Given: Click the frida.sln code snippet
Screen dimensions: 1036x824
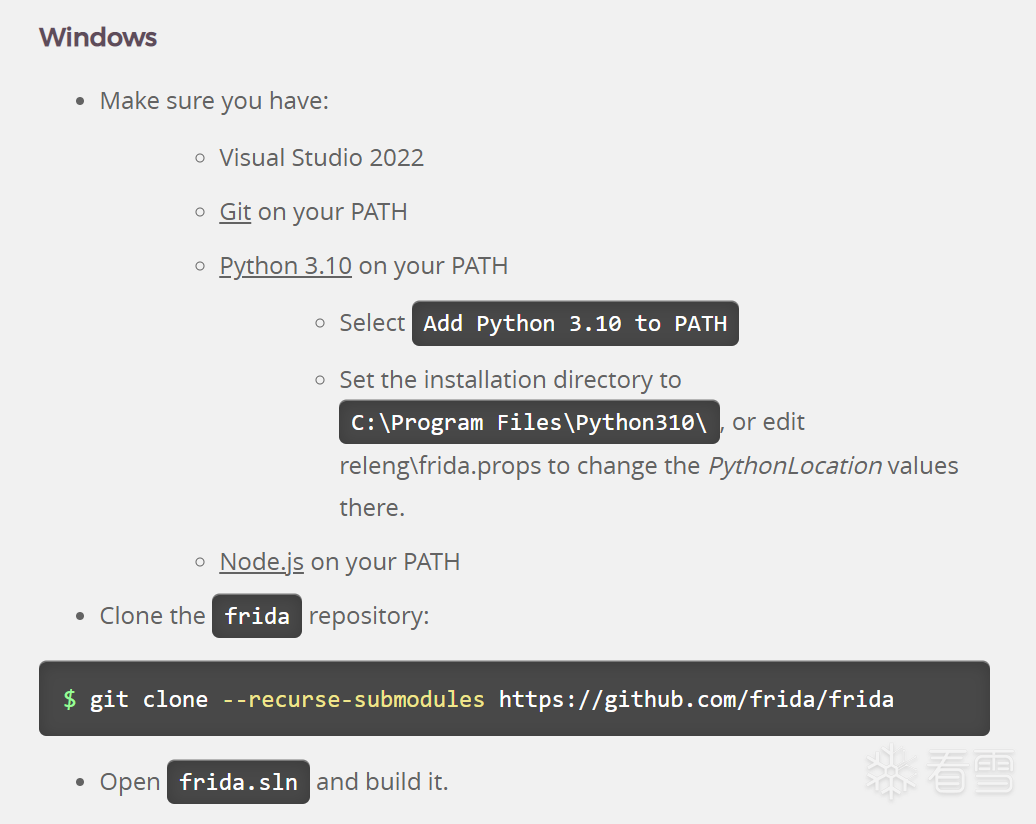Looking at the screenshot, I should click(x=238, y=782).
